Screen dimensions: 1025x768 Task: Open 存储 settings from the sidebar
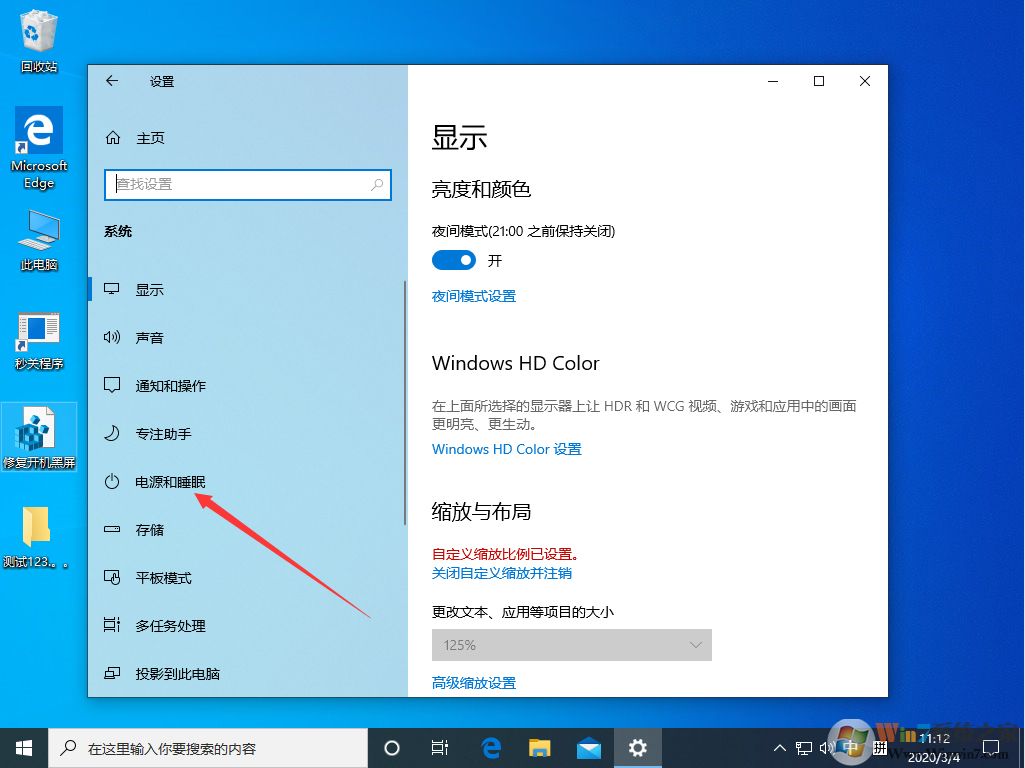tap(149, 529)
